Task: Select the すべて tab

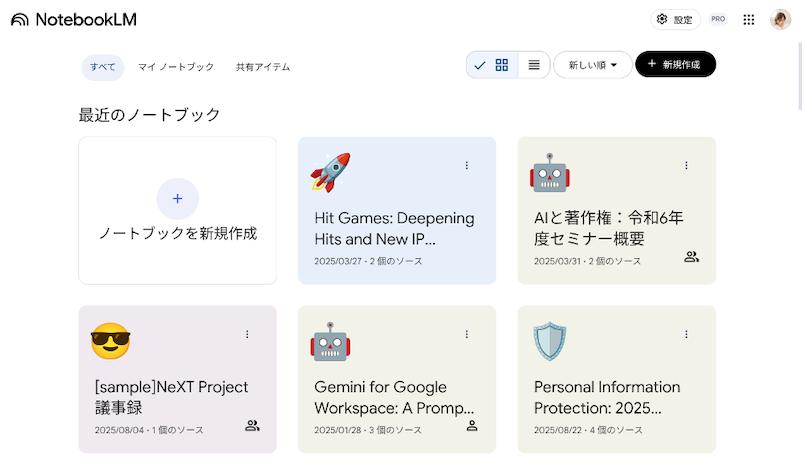Action: pyautogui.click(x=103, y=67)
